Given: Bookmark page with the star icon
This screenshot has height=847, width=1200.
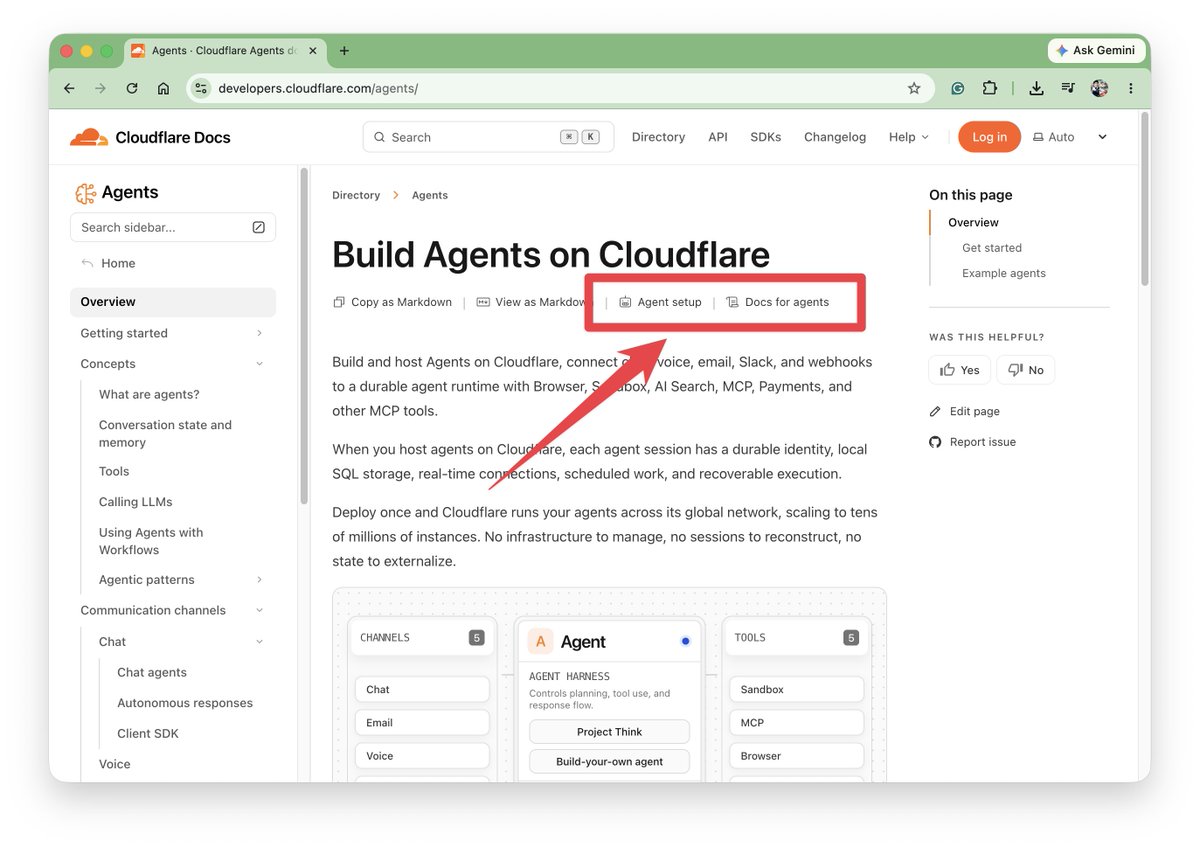Looking at the screenshot, I should tap(914, 88).
